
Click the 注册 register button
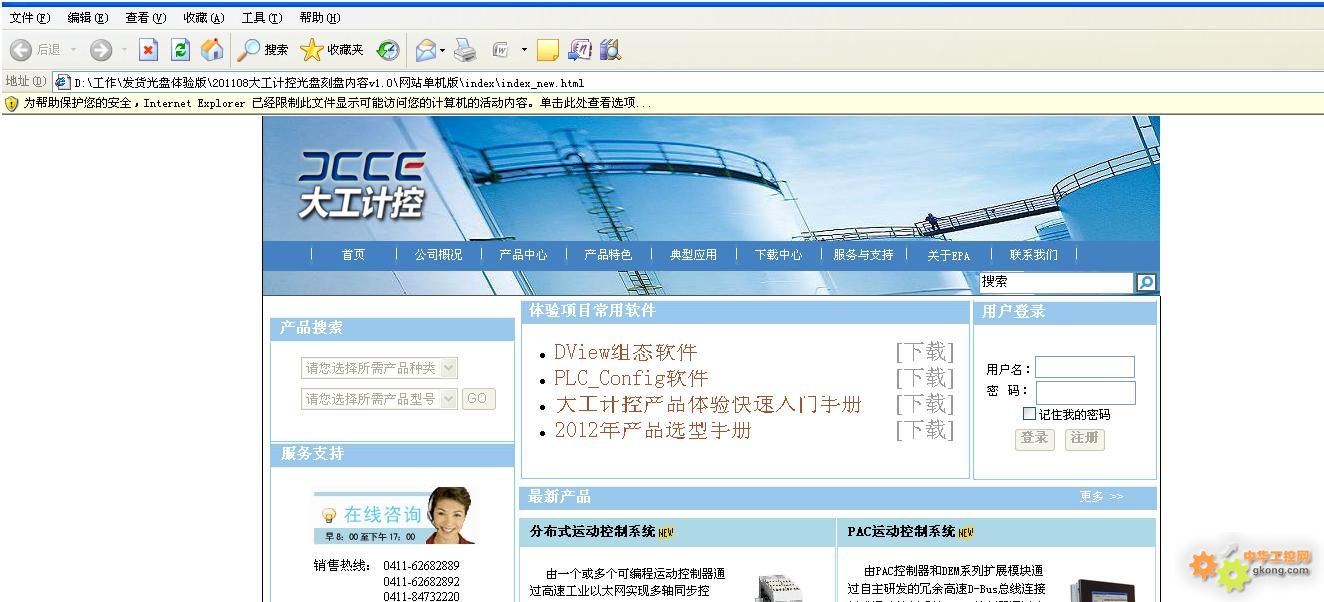click(1085, 438)
